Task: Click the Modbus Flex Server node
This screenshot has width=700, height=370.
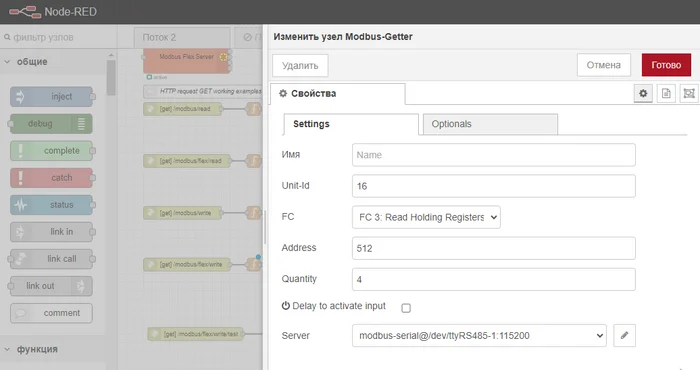Action: tap(186, 61)
